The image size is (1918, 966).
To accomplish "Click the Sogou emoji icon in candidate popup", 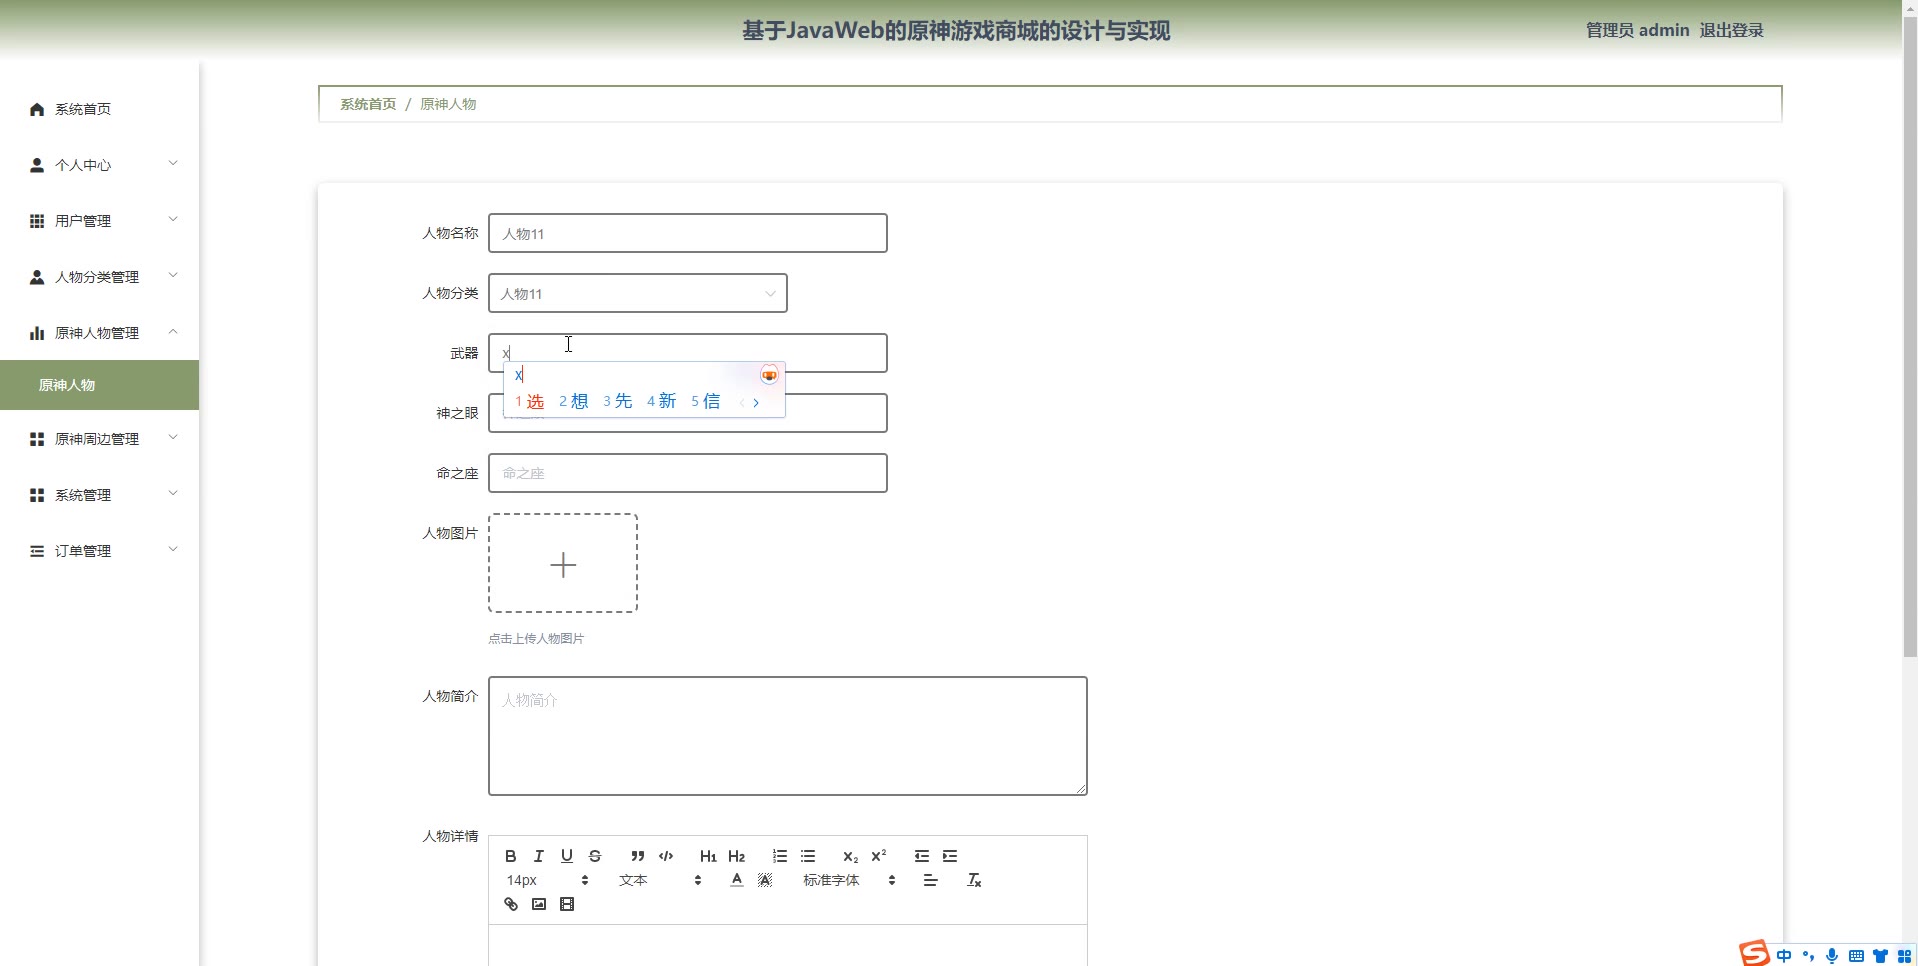I will tap(769, 375).
